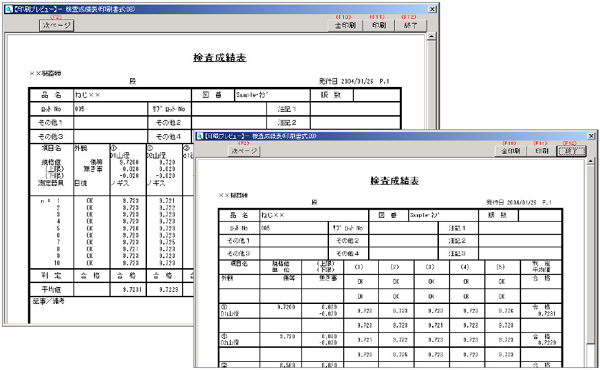Close the front print preview window
The image size is (600, 370).
click(x=591, y=136)
